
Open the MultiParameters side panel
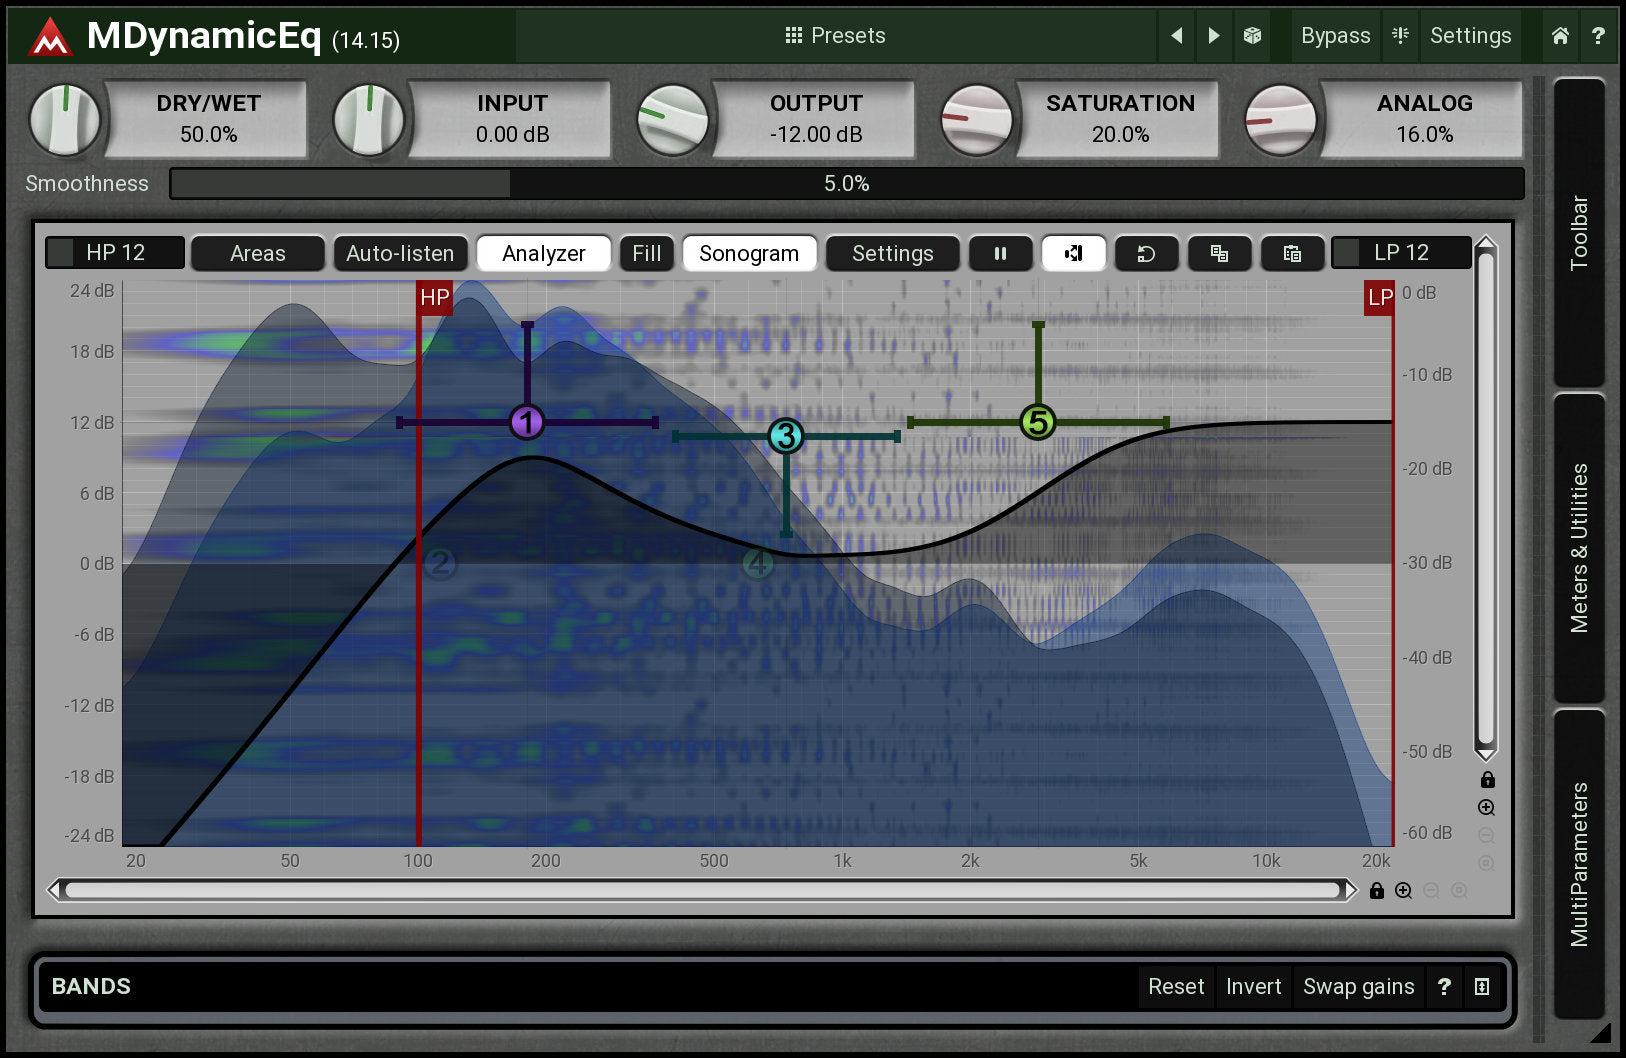point(1579,864)
